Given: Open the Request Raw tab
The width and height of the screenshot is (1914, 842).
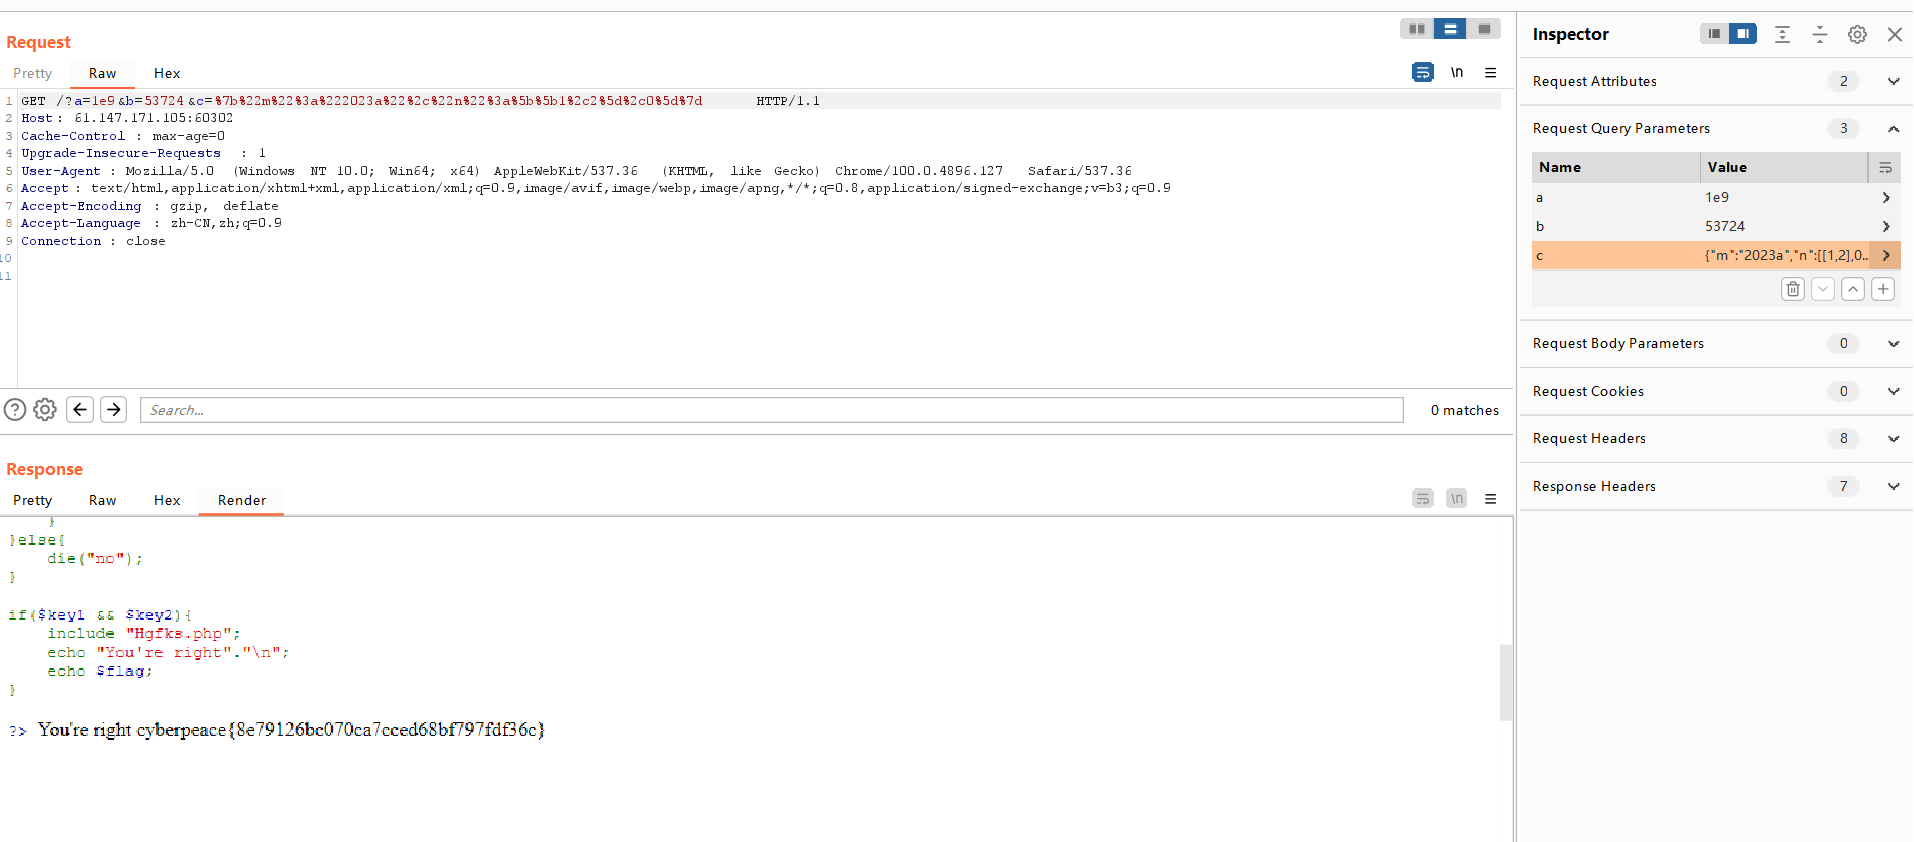Looking at the screenshot, I should click(102, 73).
